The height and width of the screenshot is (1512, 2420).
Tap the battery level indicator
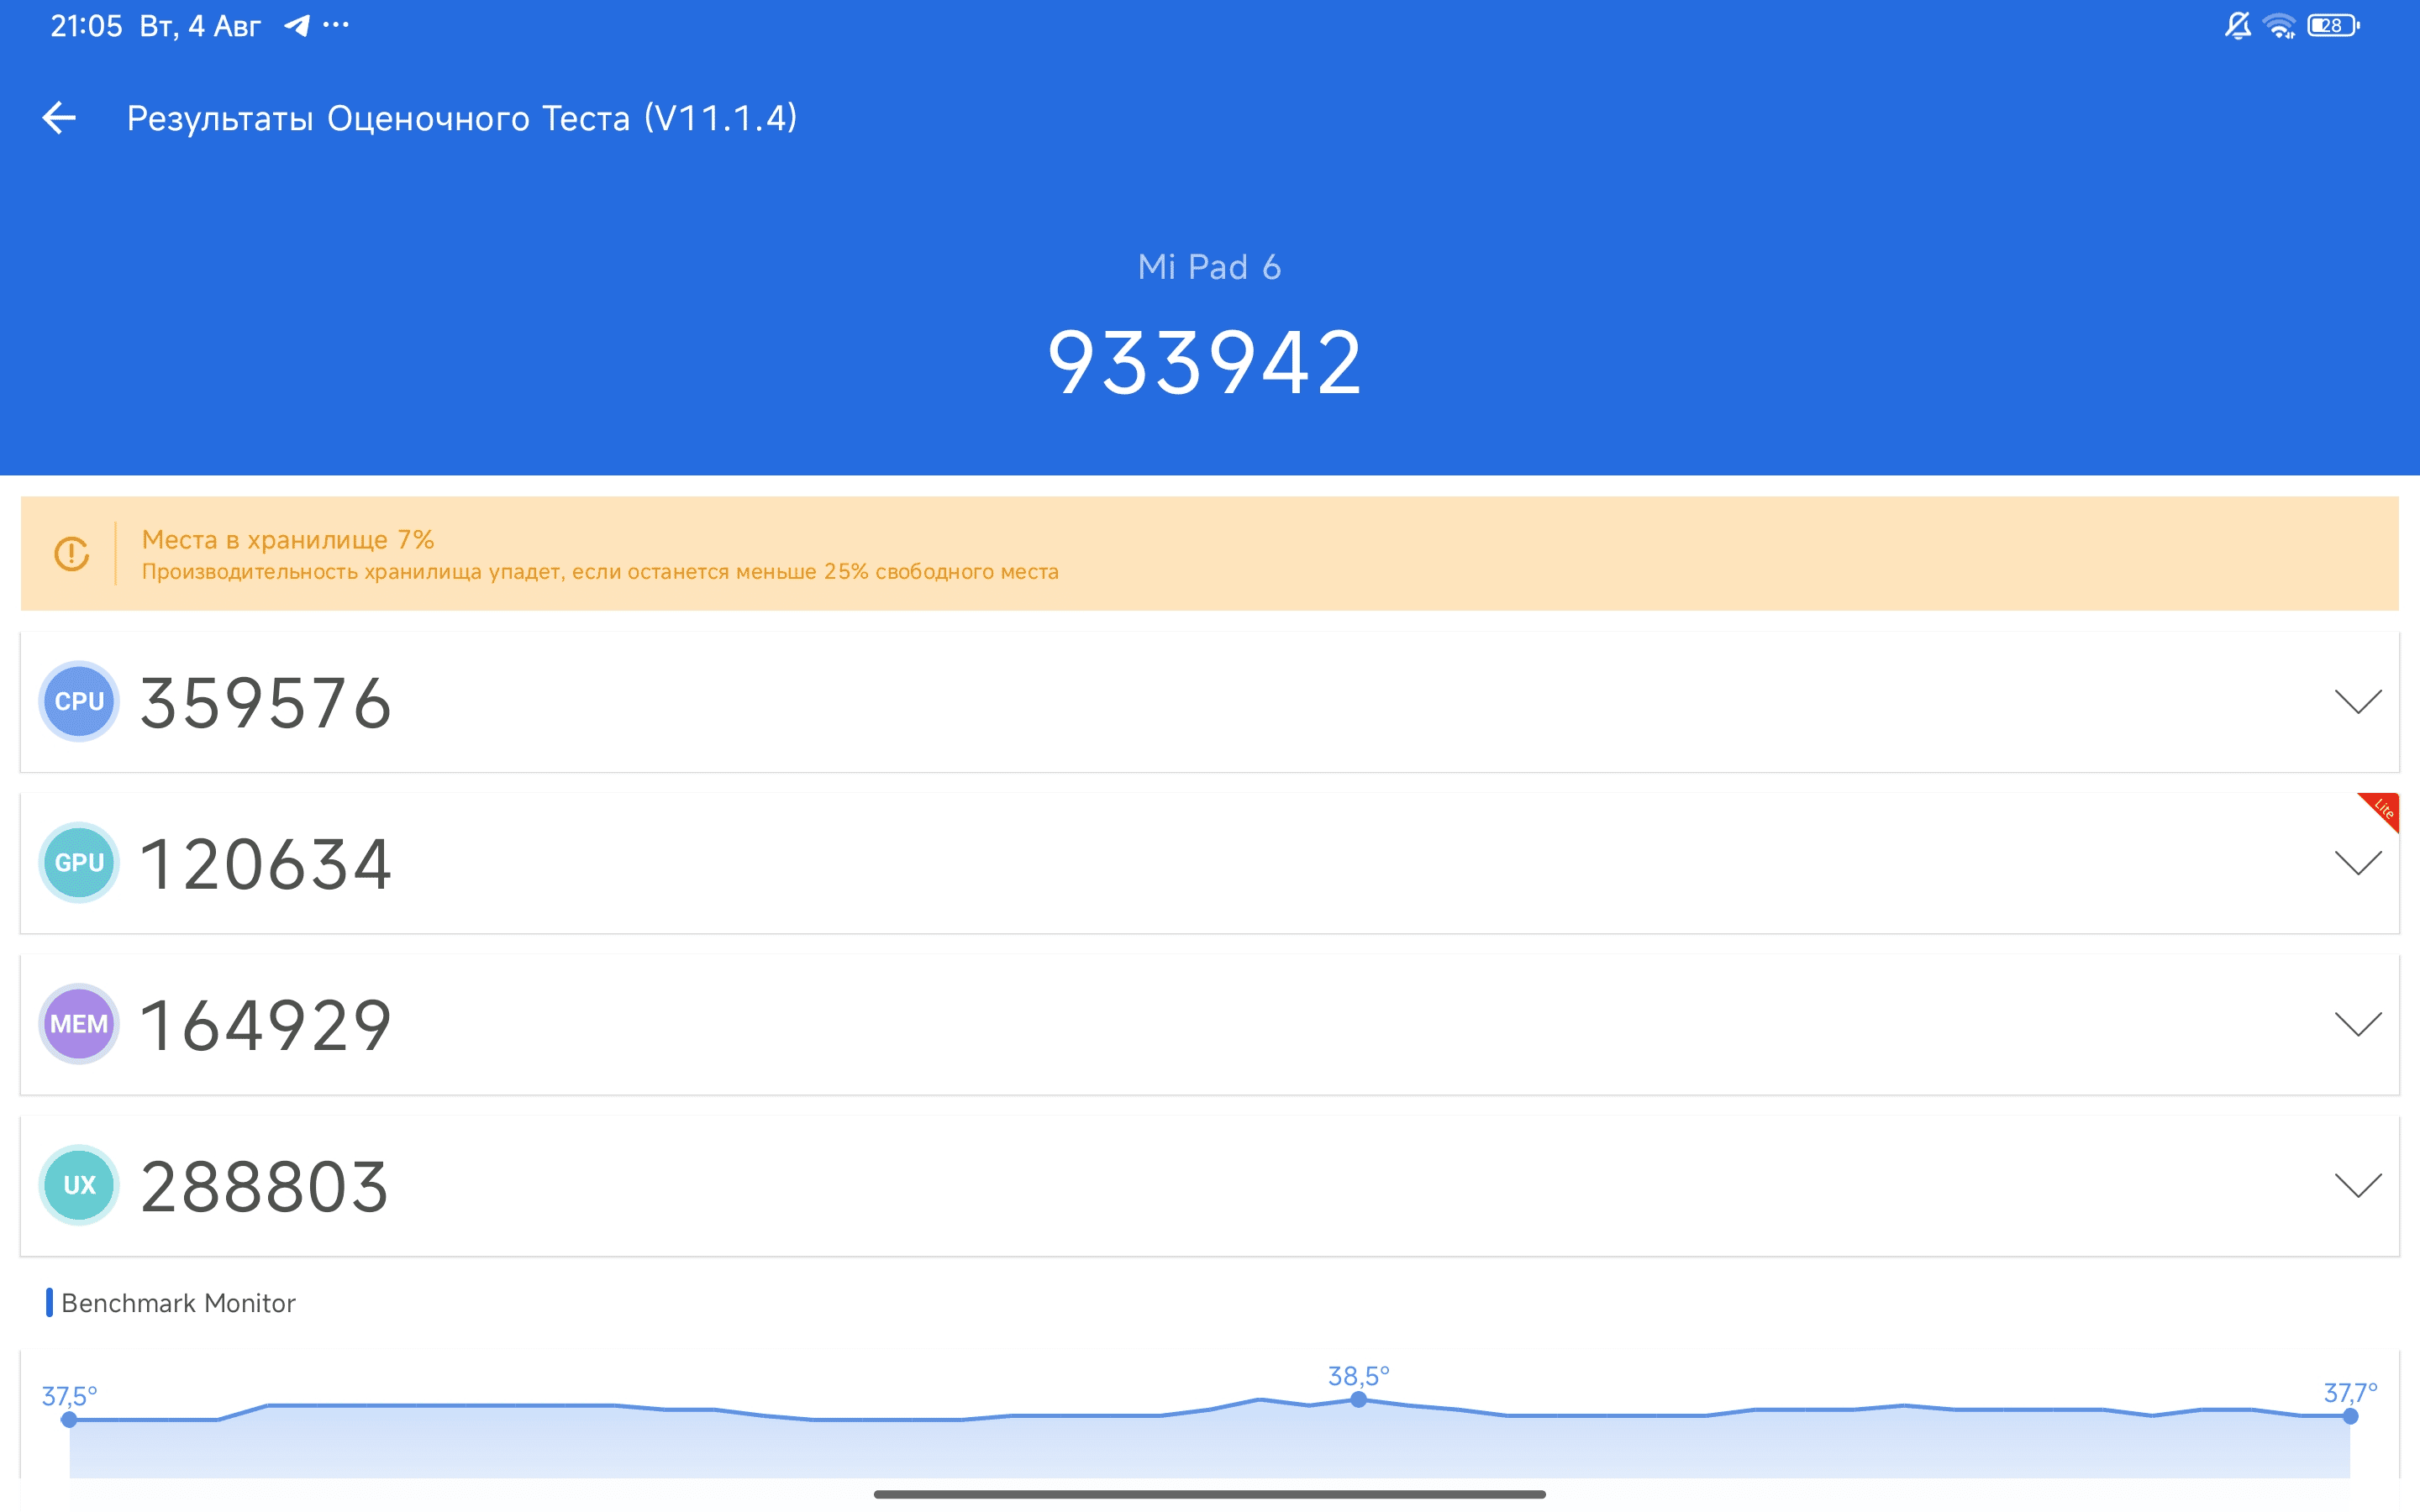click(2333, 25)
